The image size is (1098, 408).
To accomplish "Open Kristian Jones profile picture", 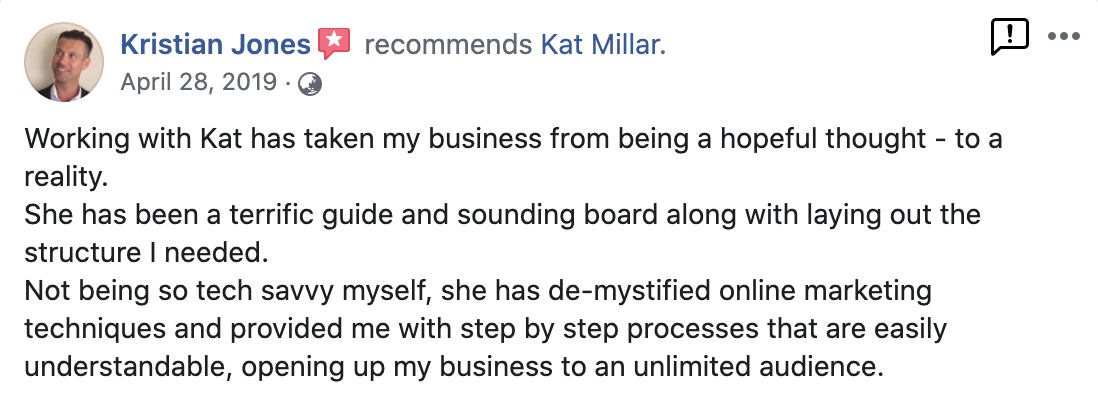I will click(64, 62).
